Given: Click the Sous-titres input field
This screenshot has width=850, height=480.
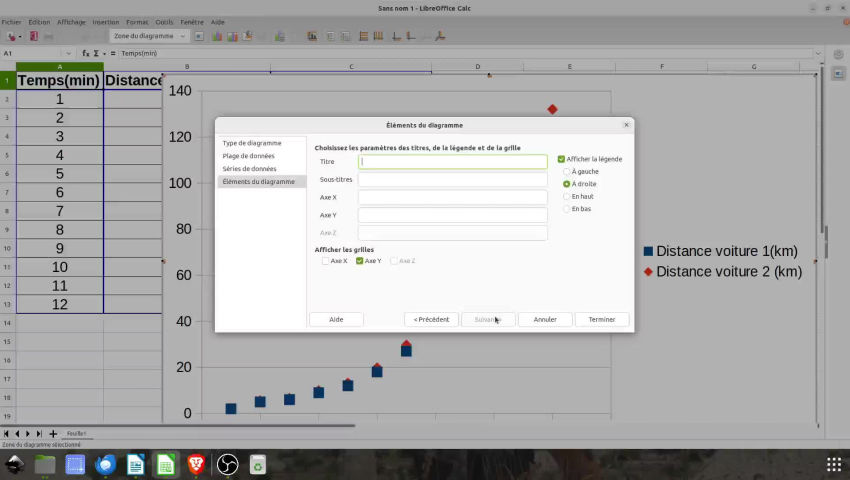Looking at the screenshot, I should pos(452,180).
